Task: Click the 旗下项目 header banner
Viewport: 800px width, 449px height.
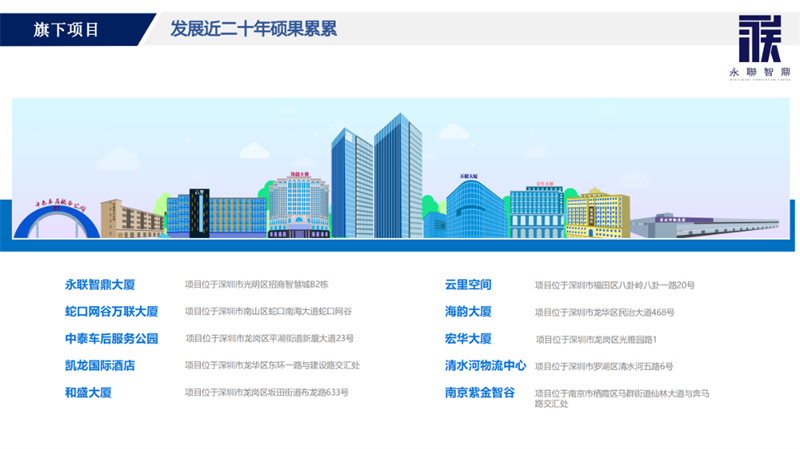Action: (77, 30)
